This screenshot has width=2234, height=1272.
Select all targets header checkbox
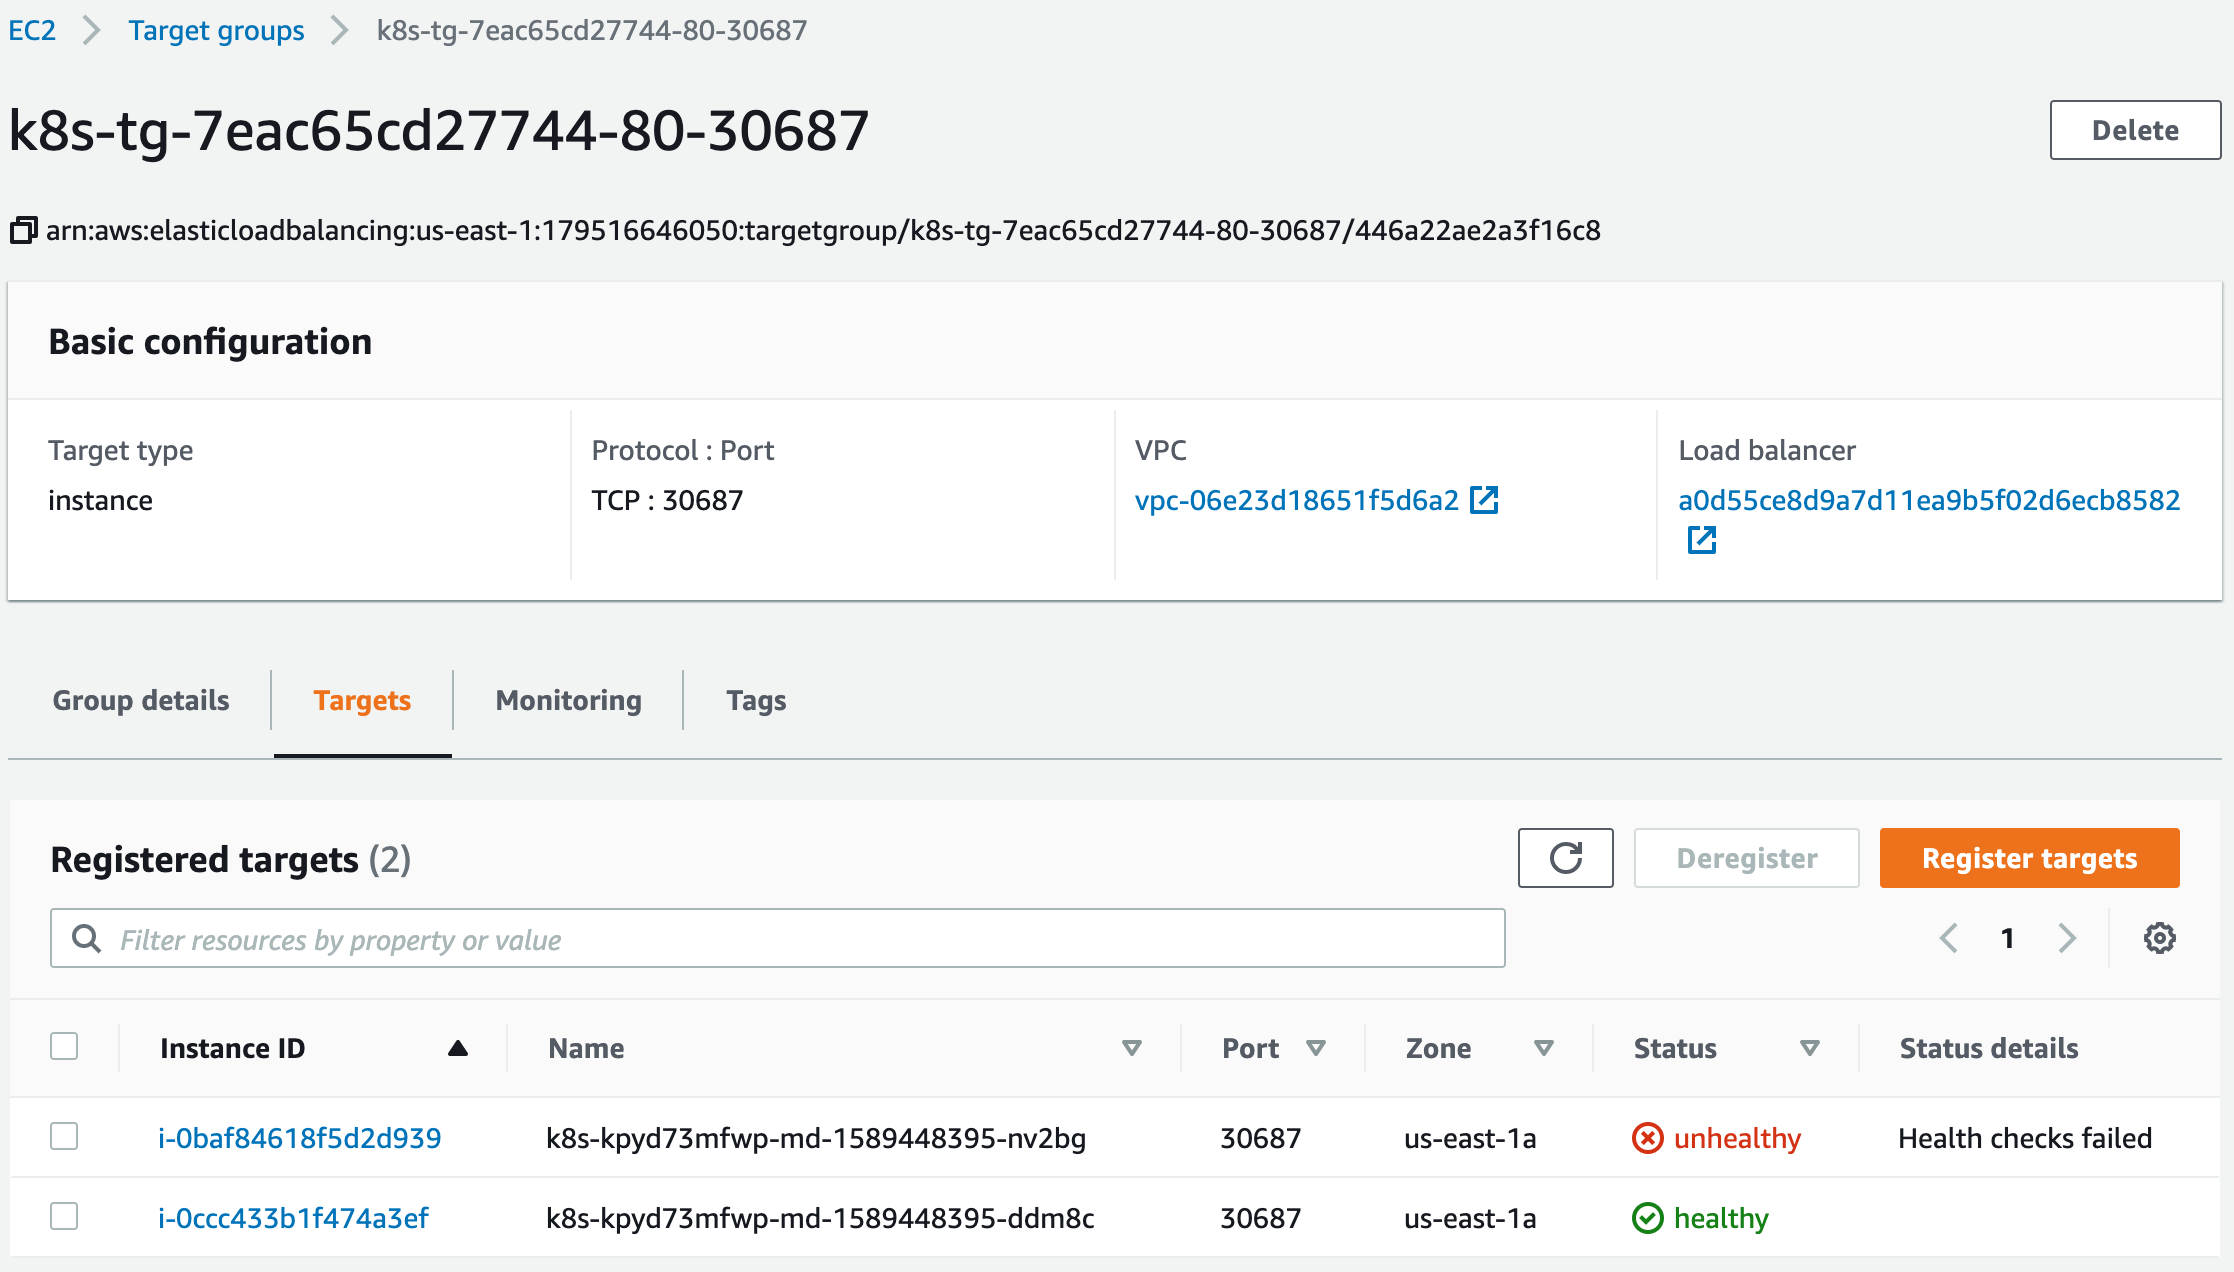(x=64, y=1047)
